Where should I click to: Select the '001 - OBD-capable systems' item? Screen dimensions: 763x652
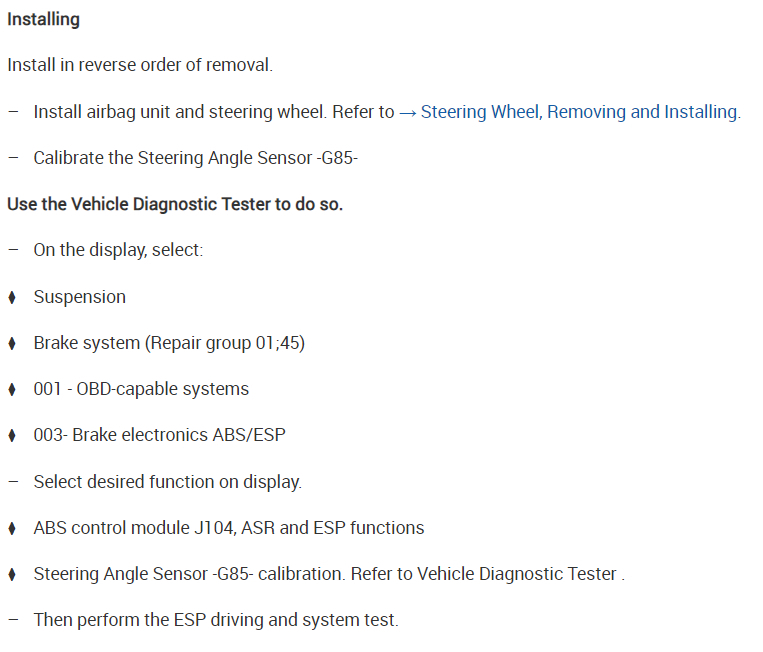tap(141, 389)
